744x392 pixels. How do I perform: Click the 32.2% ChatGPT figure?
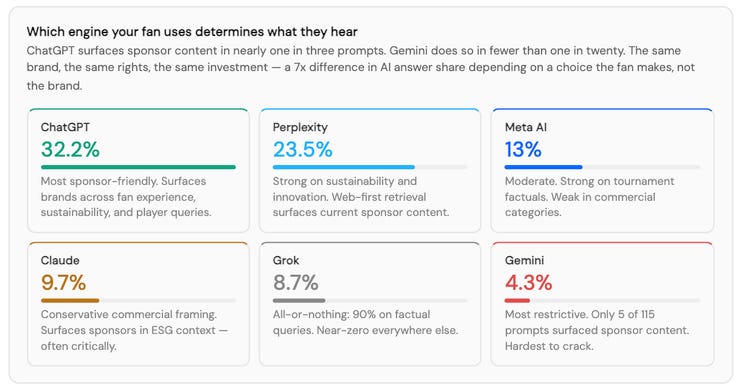tap(70, 149)
